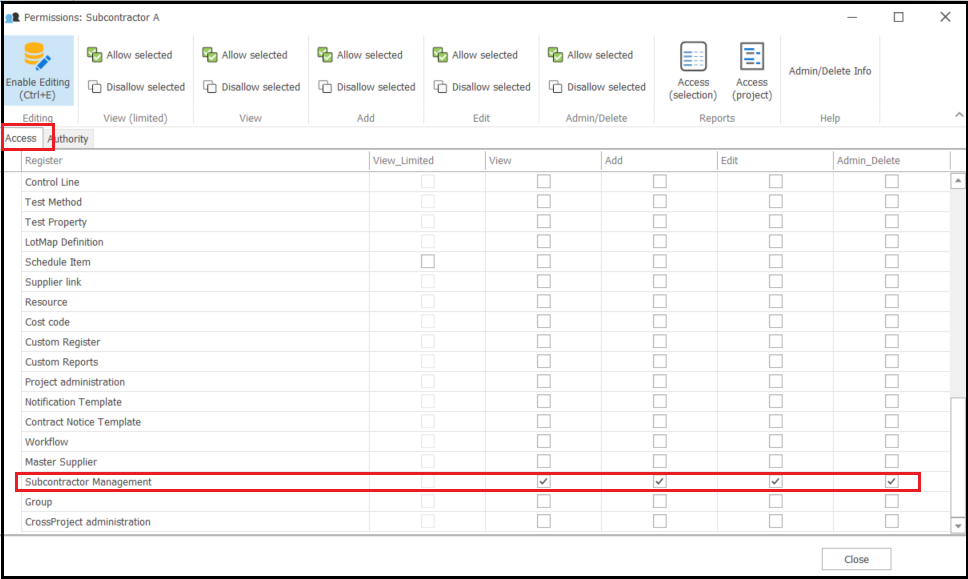Click Disallow selected in Admin/Delete group
The height and width of the screenshot is (579, 968).
point(598,87)
